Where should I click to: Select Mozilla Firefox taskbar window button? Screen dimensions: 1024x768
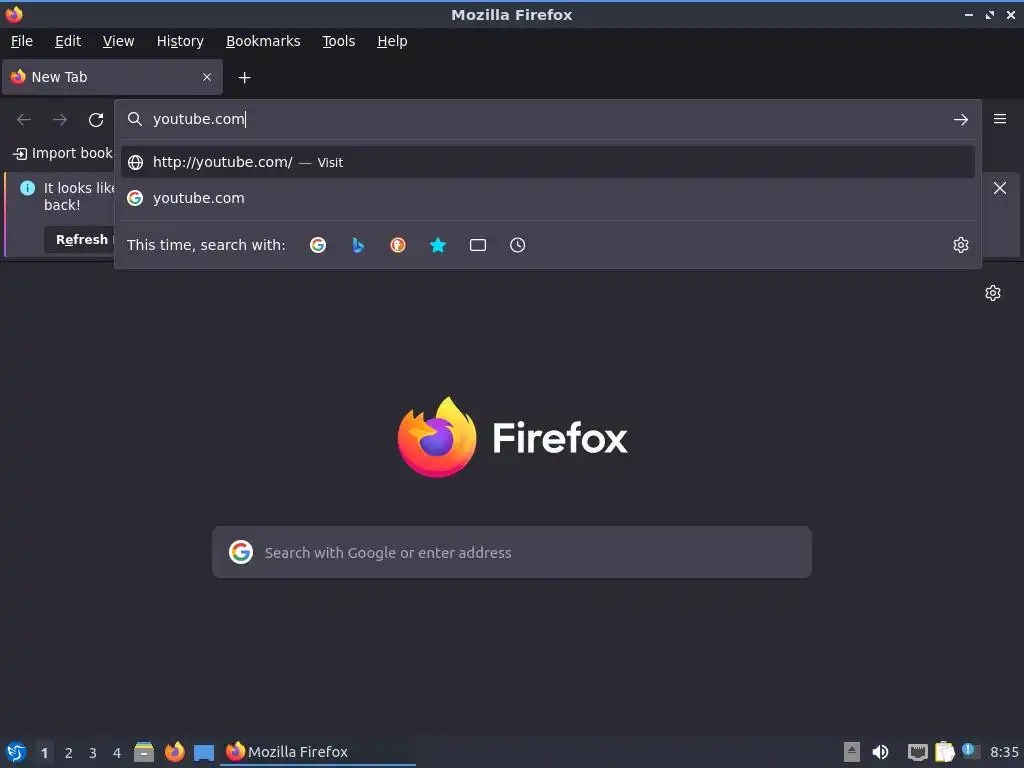(318, 752)
